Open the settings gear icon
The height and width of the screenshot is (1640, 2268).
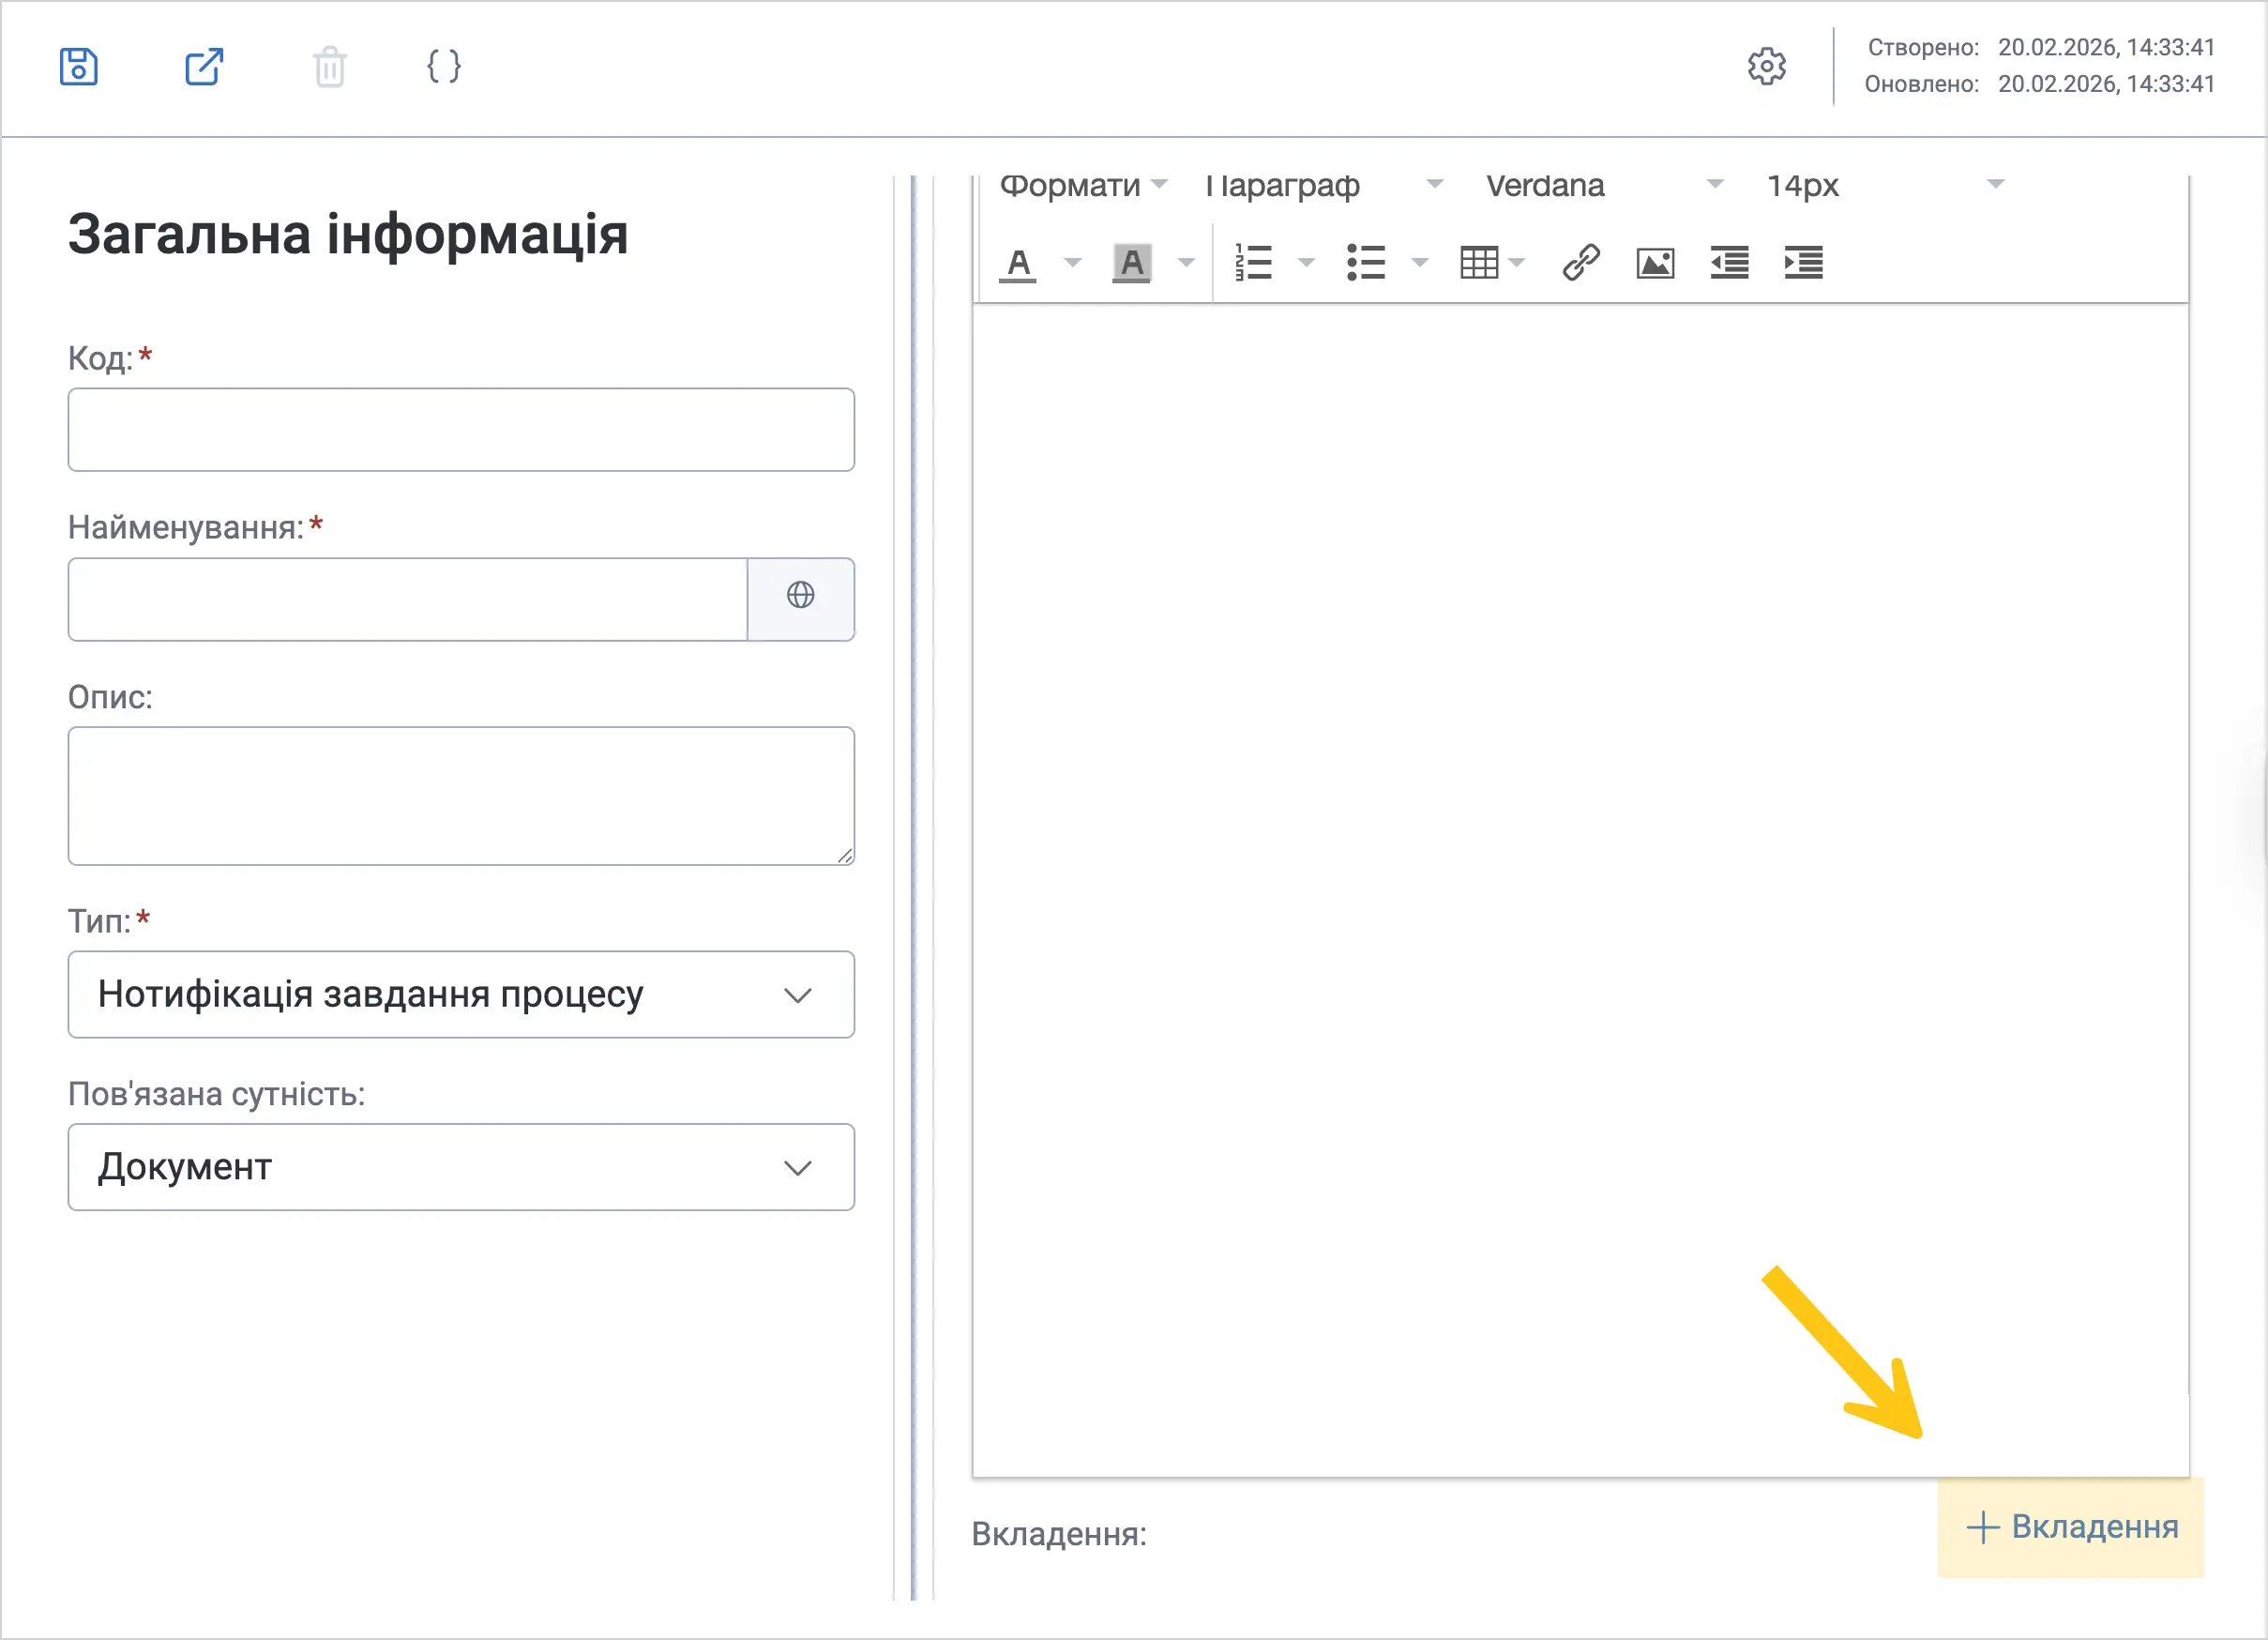point(1766,66)
